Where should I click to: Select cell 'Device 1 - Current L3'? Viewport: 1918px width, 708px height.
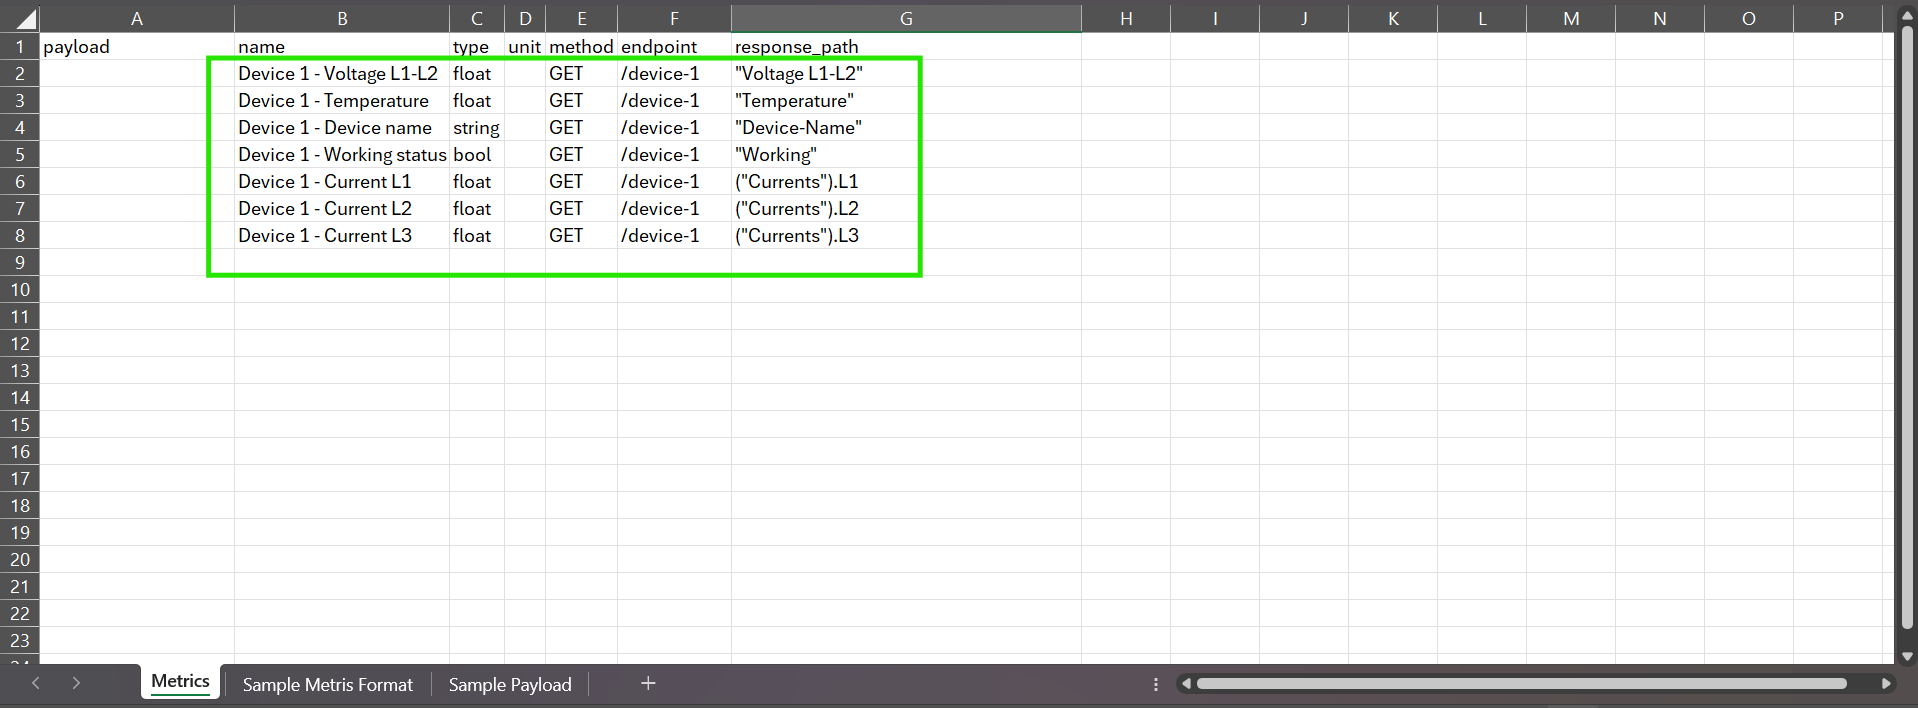click(x=342, y=235)
